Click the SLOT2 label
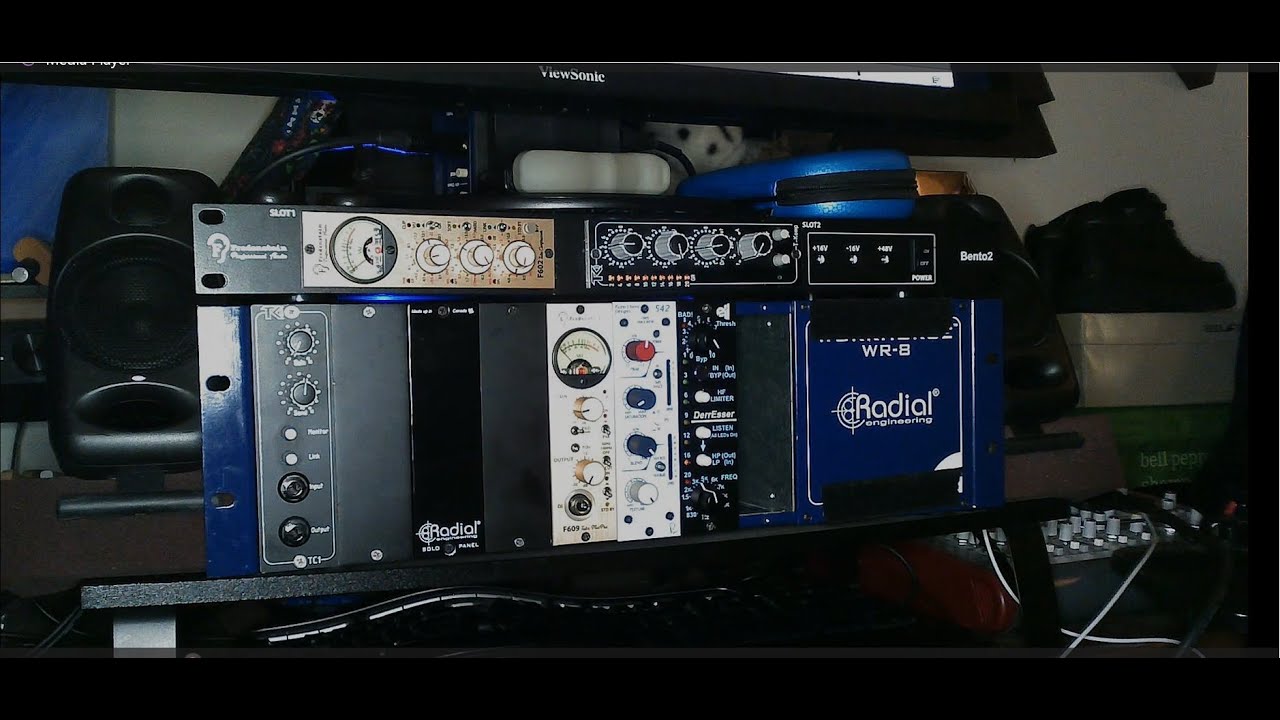The height and width of the screenshot is (720, 1280). click(813, 227)
